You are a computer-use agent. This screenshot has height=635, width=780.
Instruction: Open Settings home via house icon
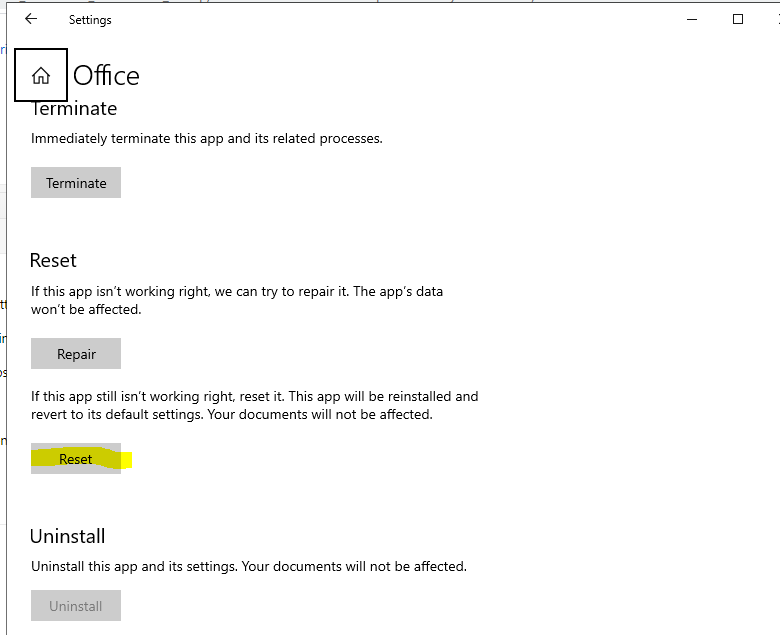point(41,76)
